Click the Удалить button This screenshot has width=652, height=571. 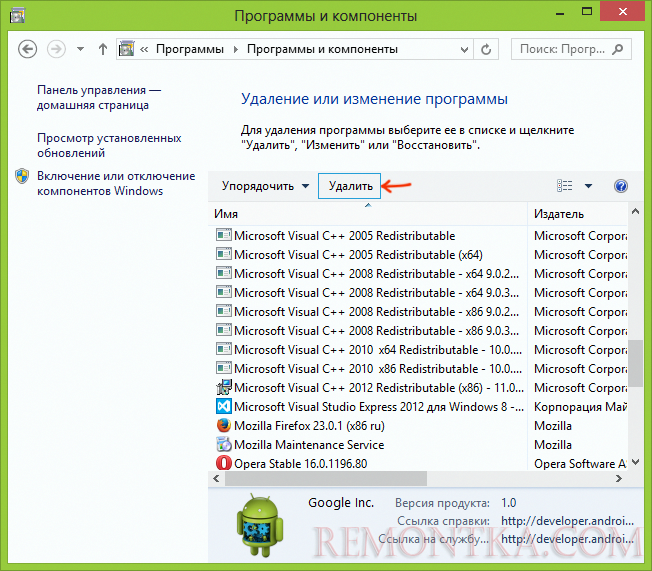[350, 185]
